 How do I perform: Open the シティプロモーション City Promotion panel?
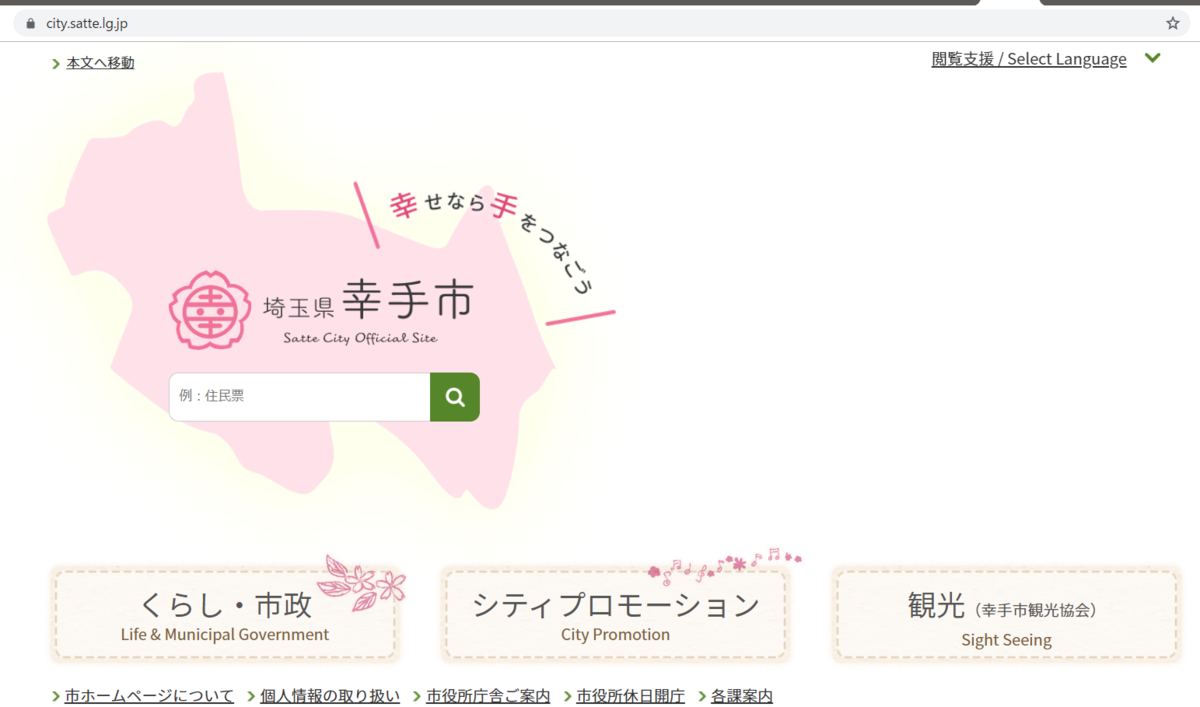click(615, 615)
